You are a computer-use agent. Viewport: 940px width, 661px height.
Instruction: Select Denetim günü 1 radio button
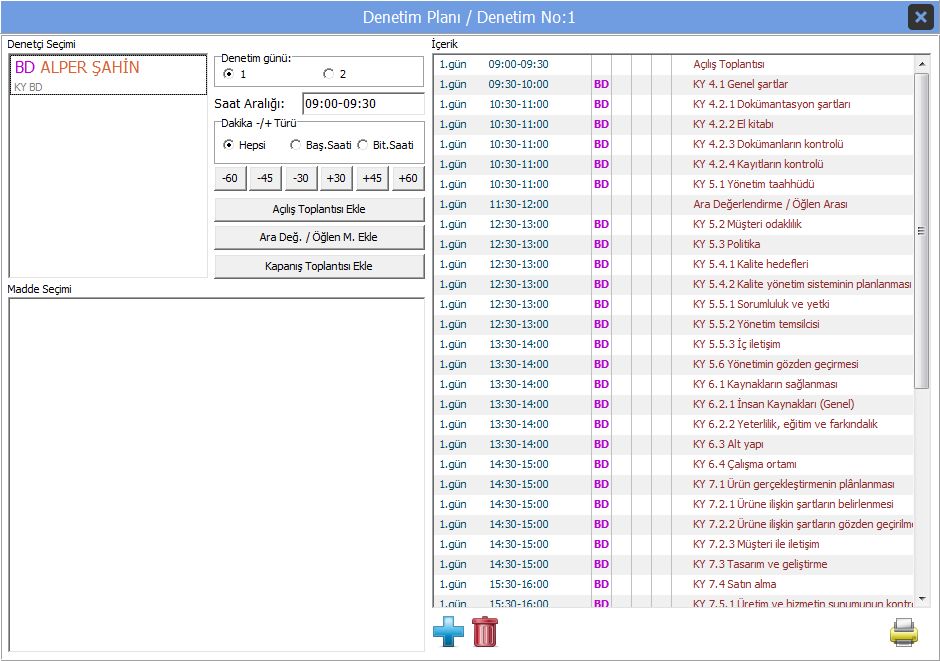pyautogui.click(x=228, y=74)
